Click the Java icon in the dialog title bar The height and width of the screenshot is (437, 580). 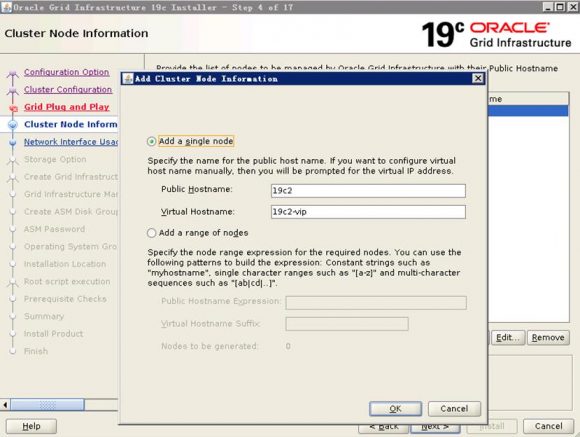coord(128,79)
